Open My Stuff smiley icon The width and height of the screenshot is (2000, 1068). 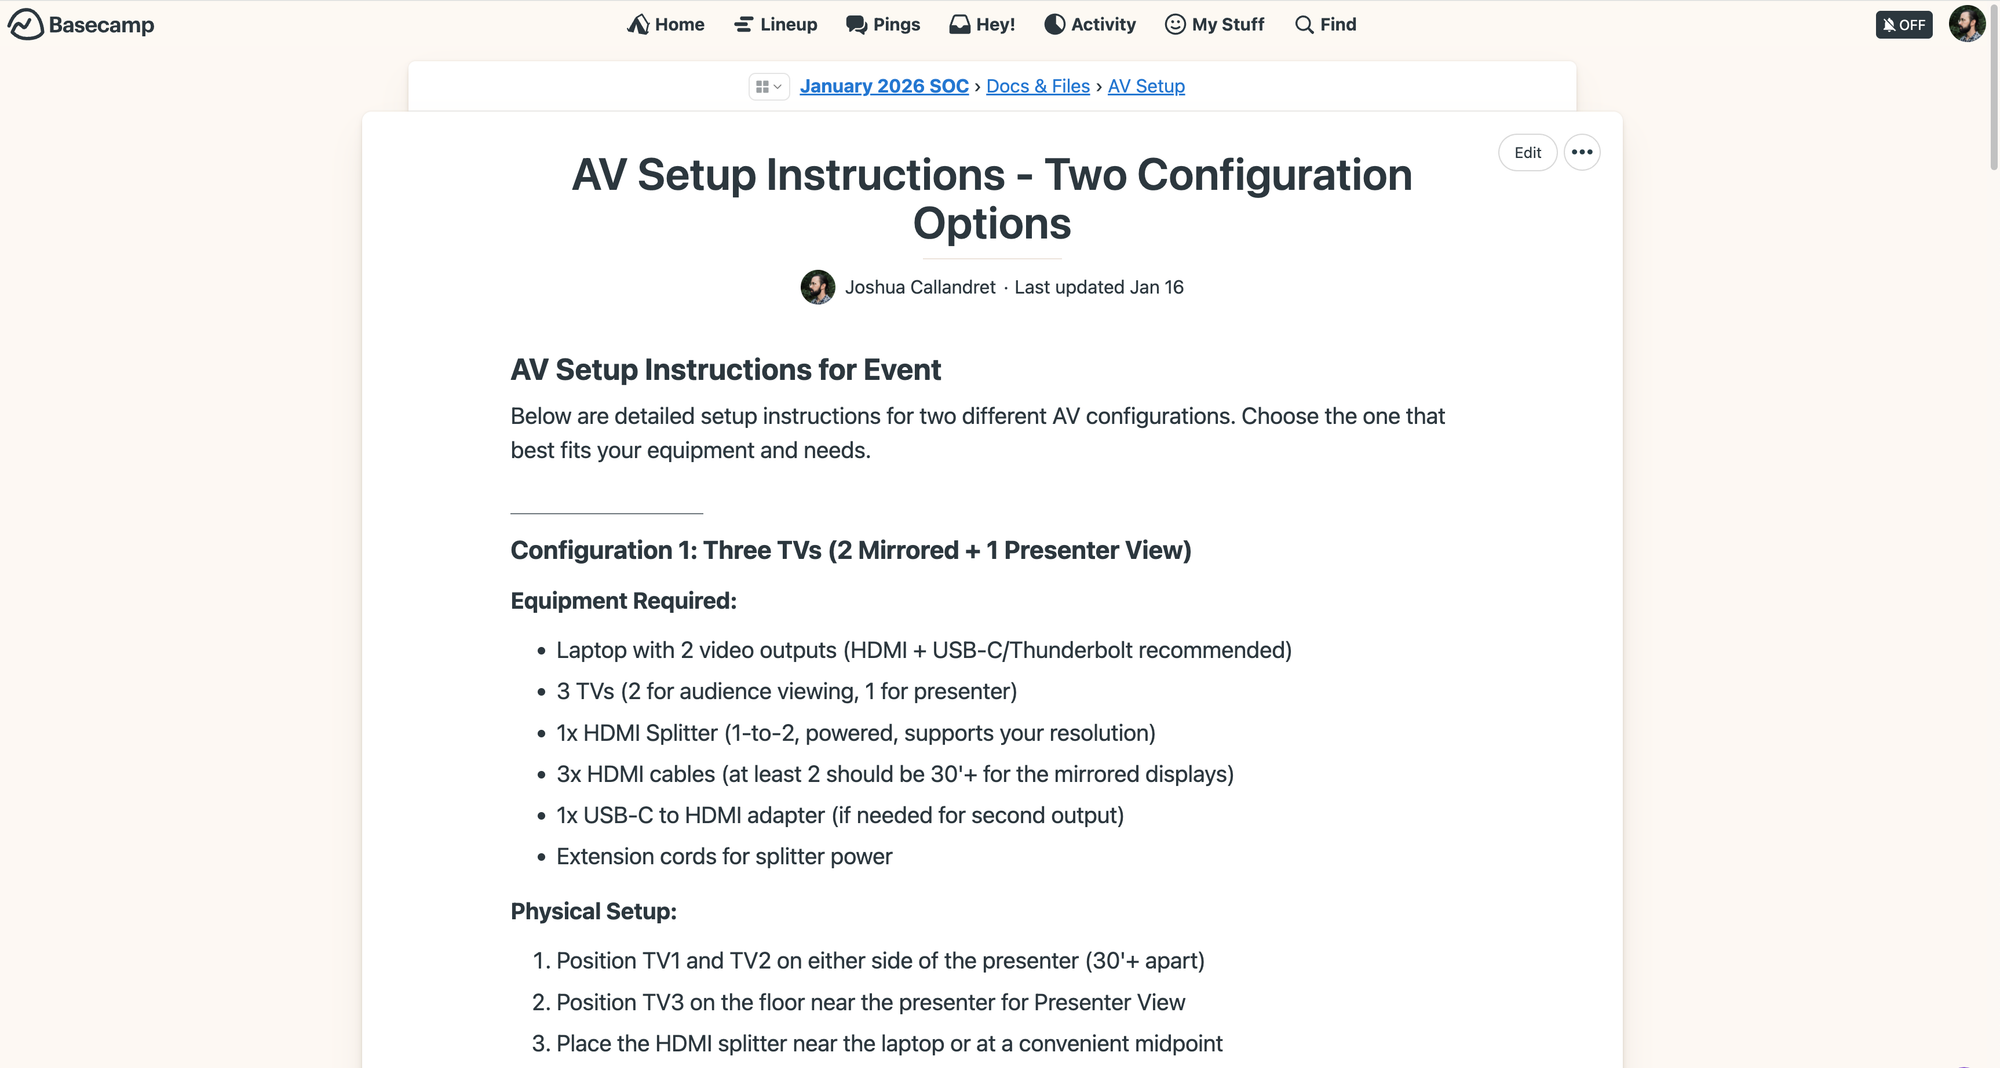point(1175,24)
